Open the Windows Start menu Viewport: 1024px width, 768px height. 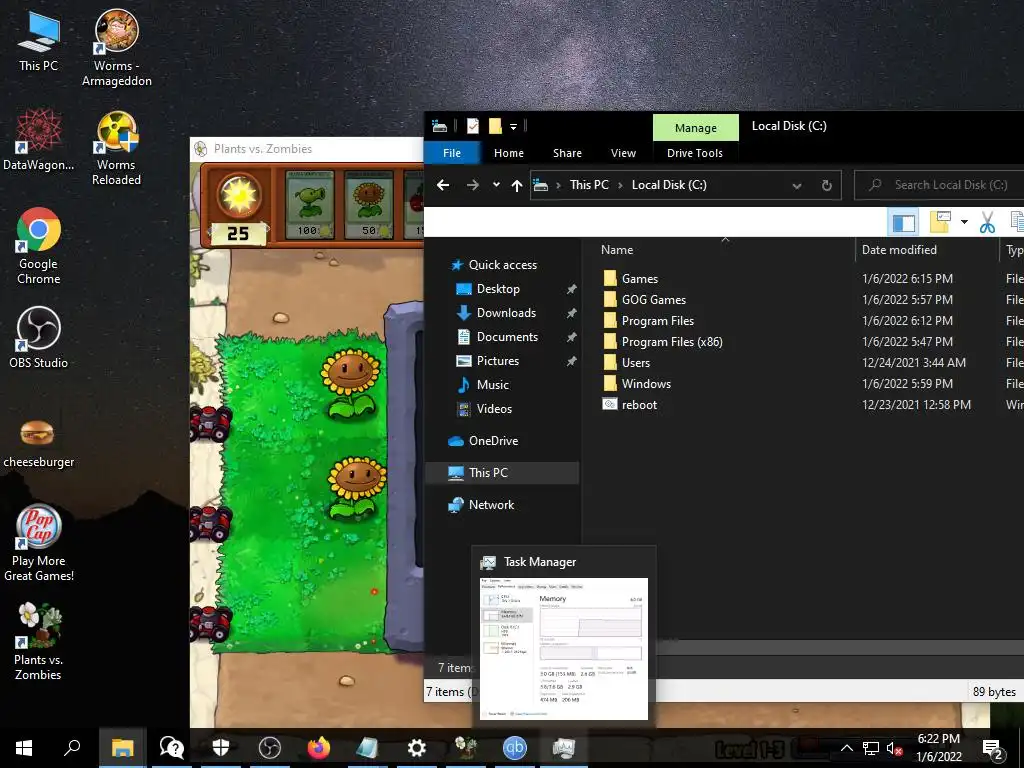24,748
